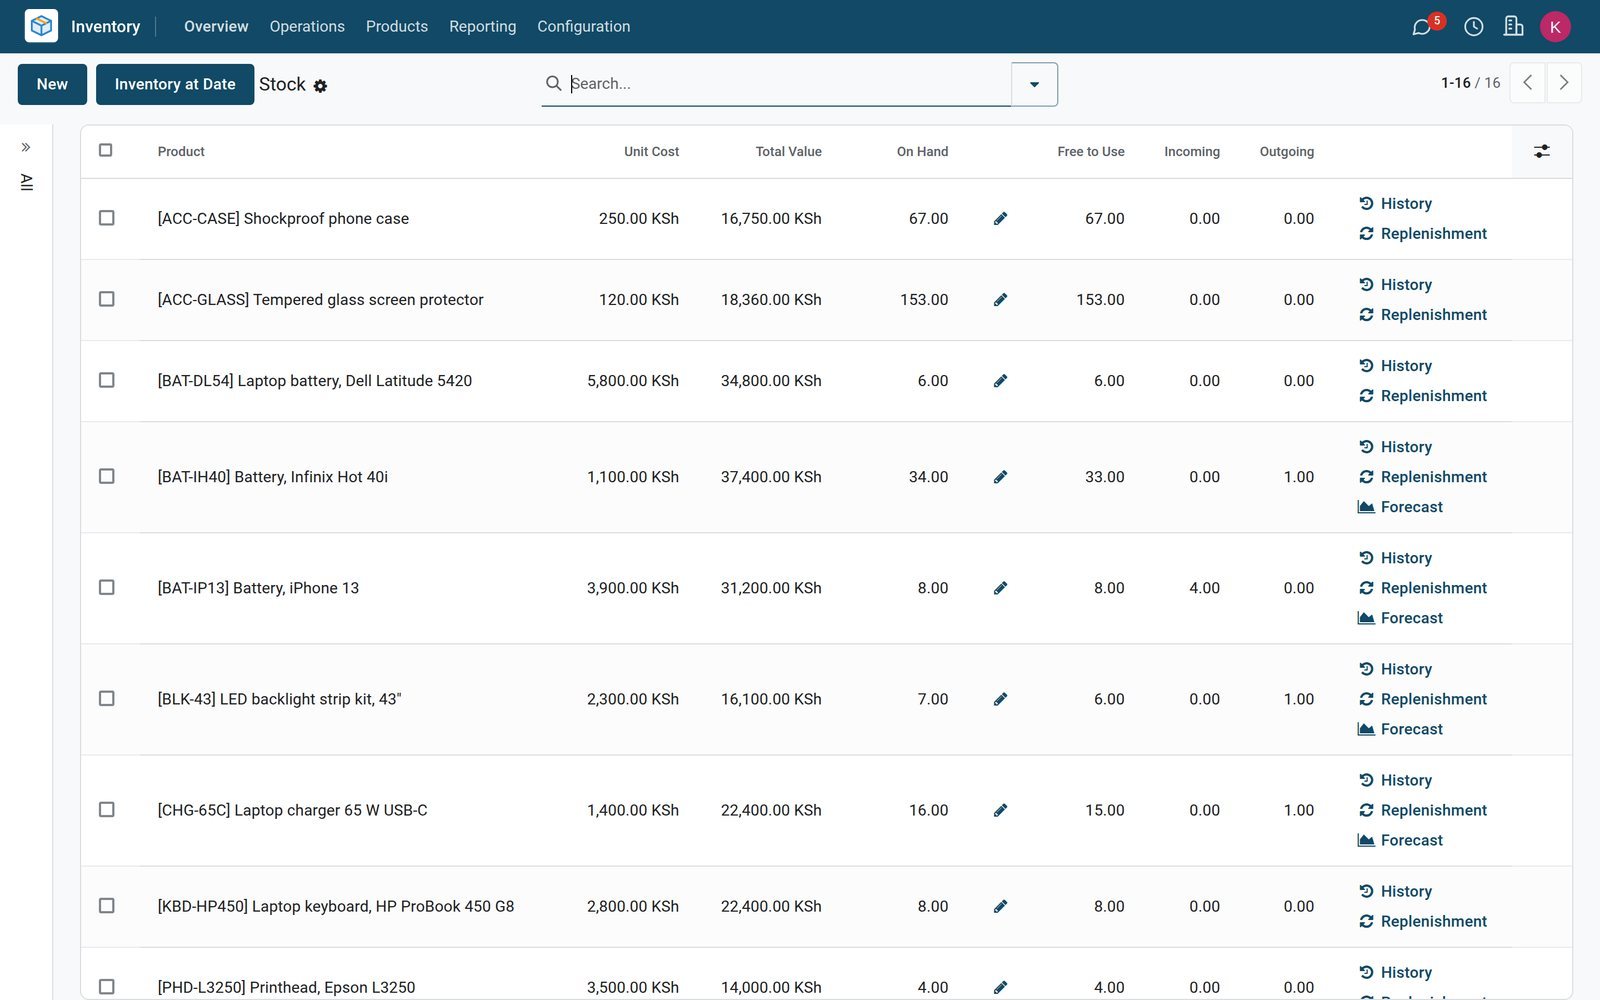Check the Dell Latitude 5420 battery row
The image size is (1600, 1000).
(x=107, y=380)
